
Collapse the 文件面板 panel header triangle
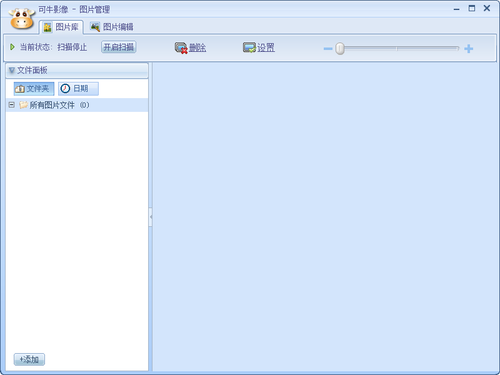12,70
